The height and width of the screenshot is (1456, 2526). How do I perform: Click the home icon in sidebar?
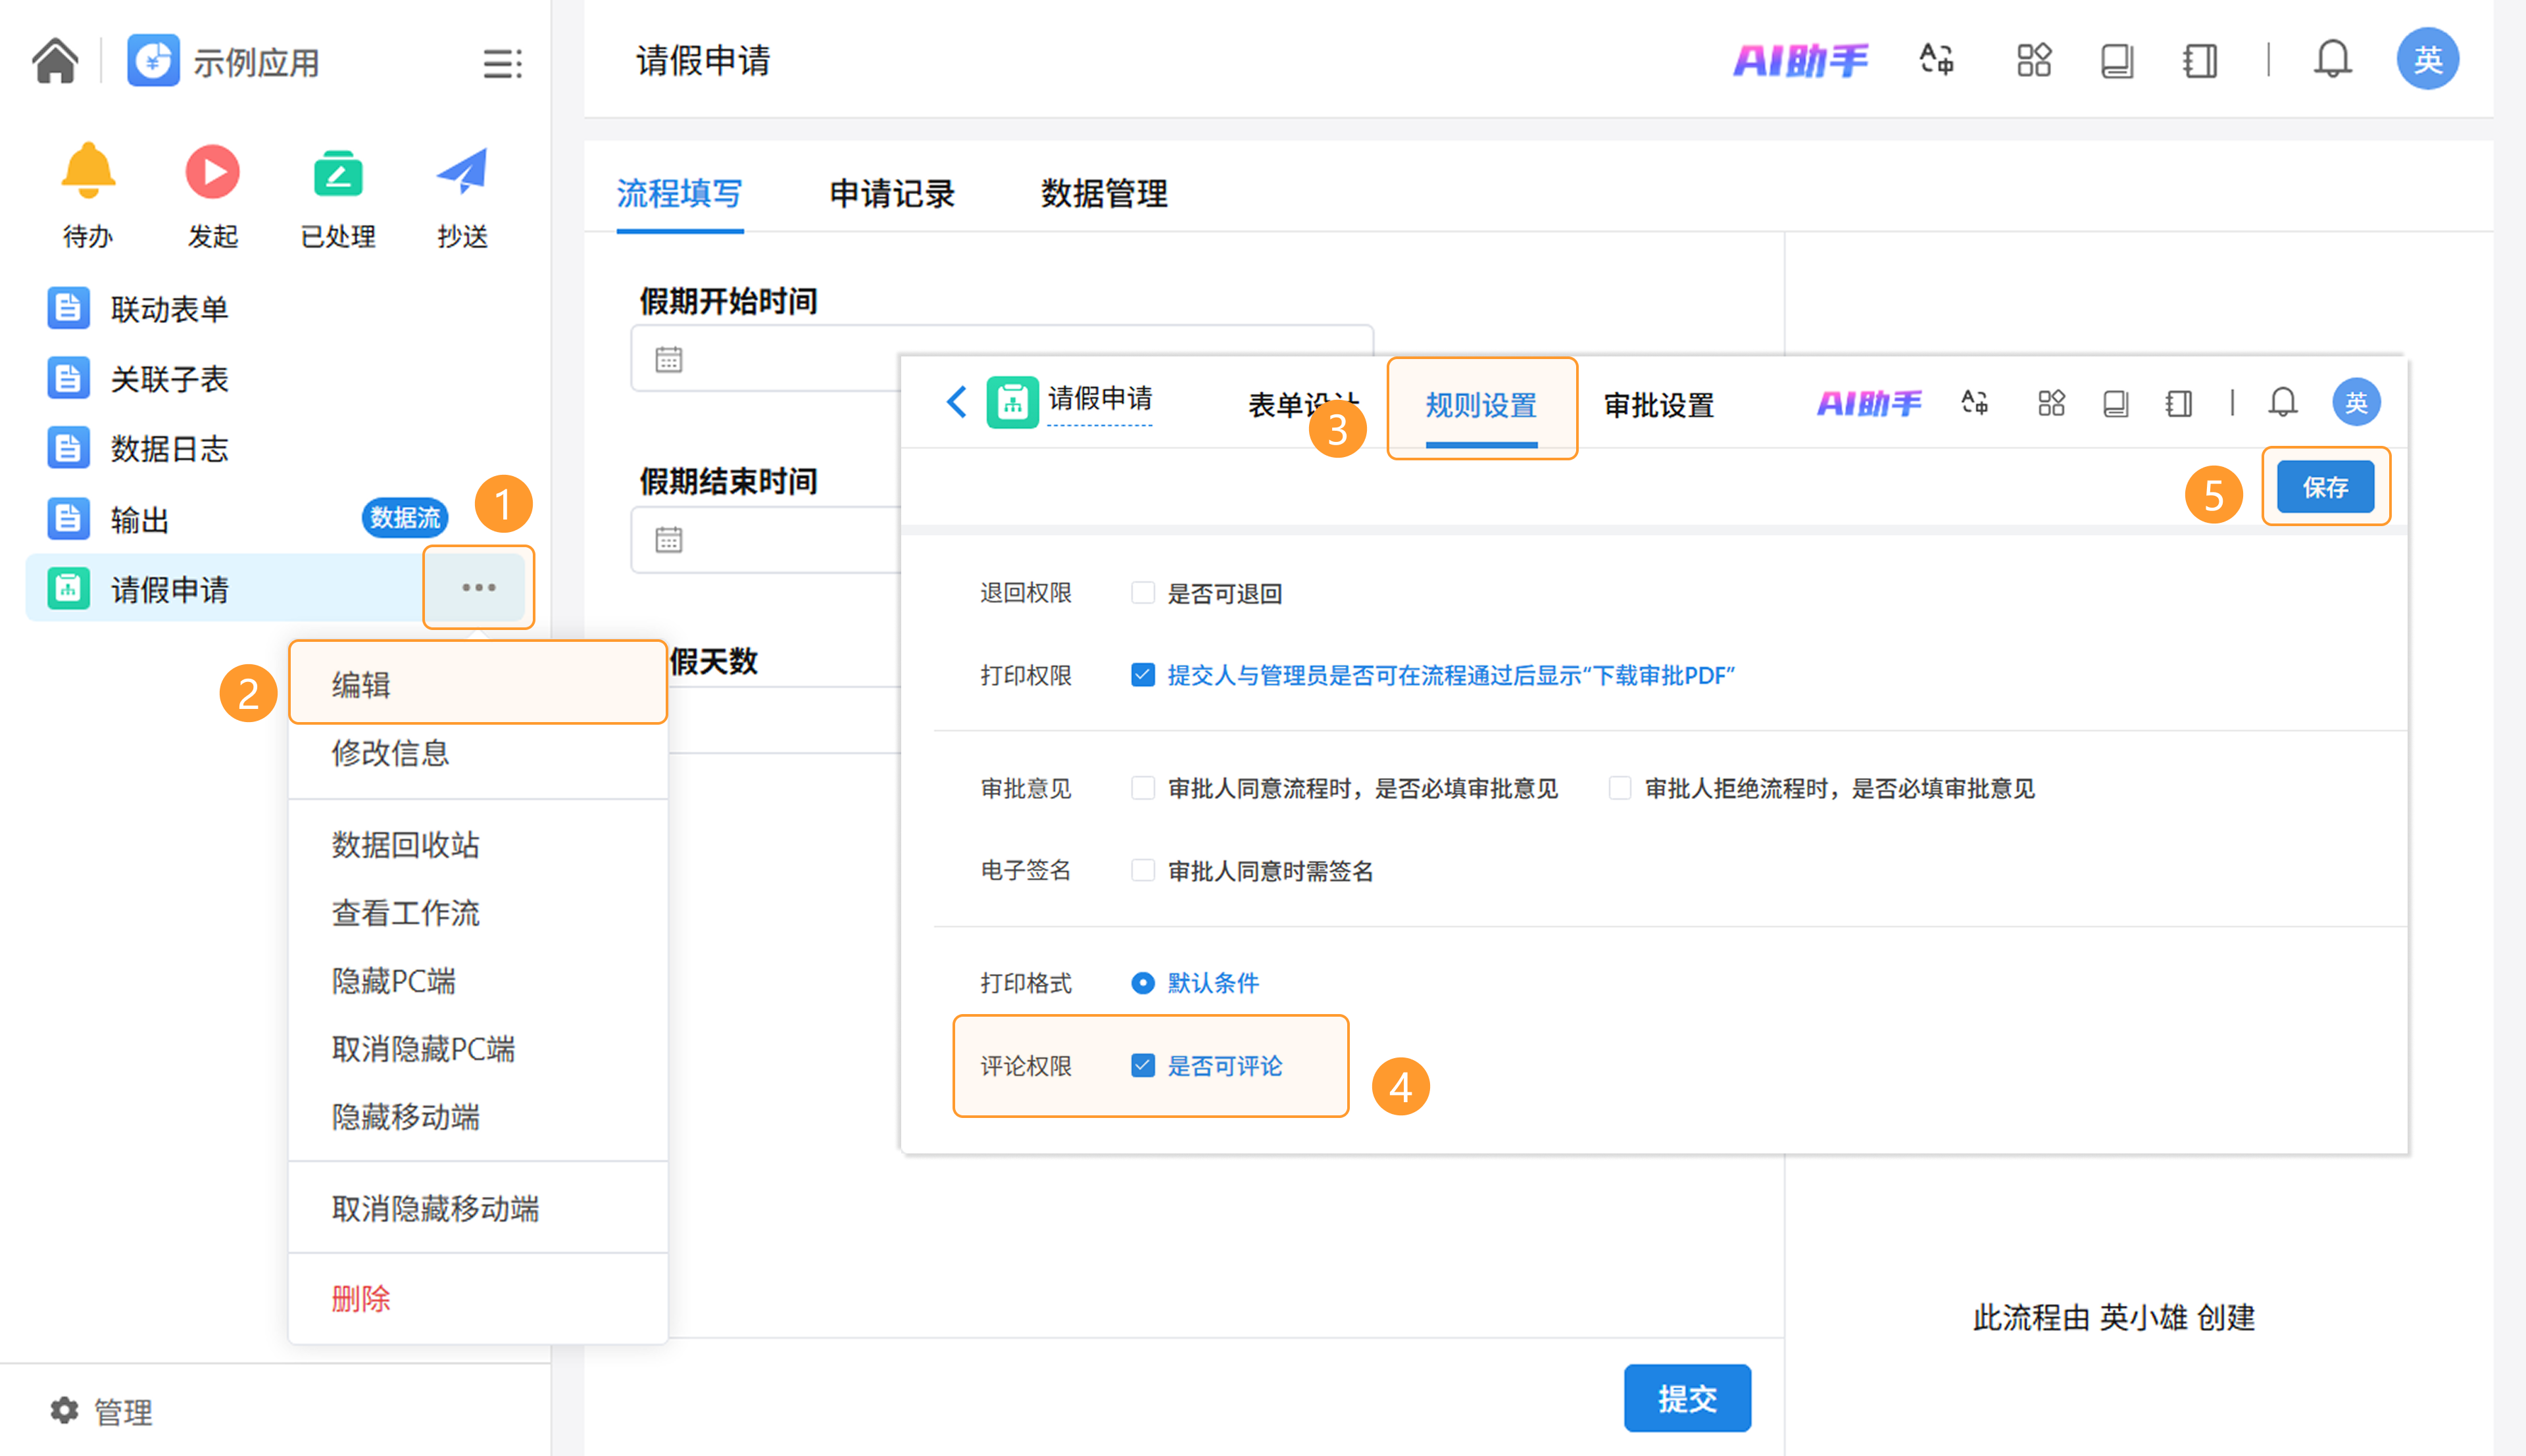tap(55, 61)
